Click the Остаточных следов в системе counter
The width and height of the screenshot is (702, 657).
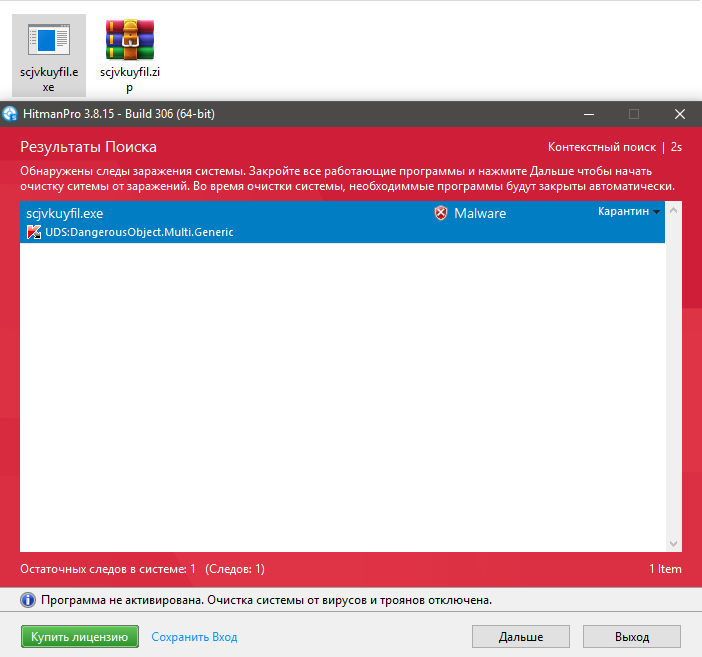(x=142, y=569)
